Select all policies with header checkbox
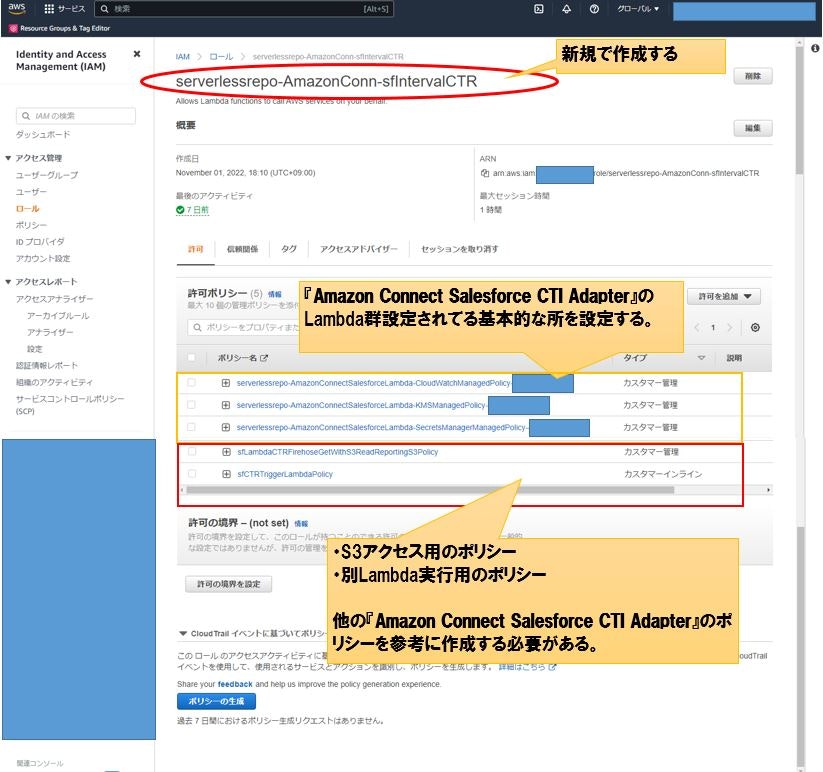 (191, 357)
